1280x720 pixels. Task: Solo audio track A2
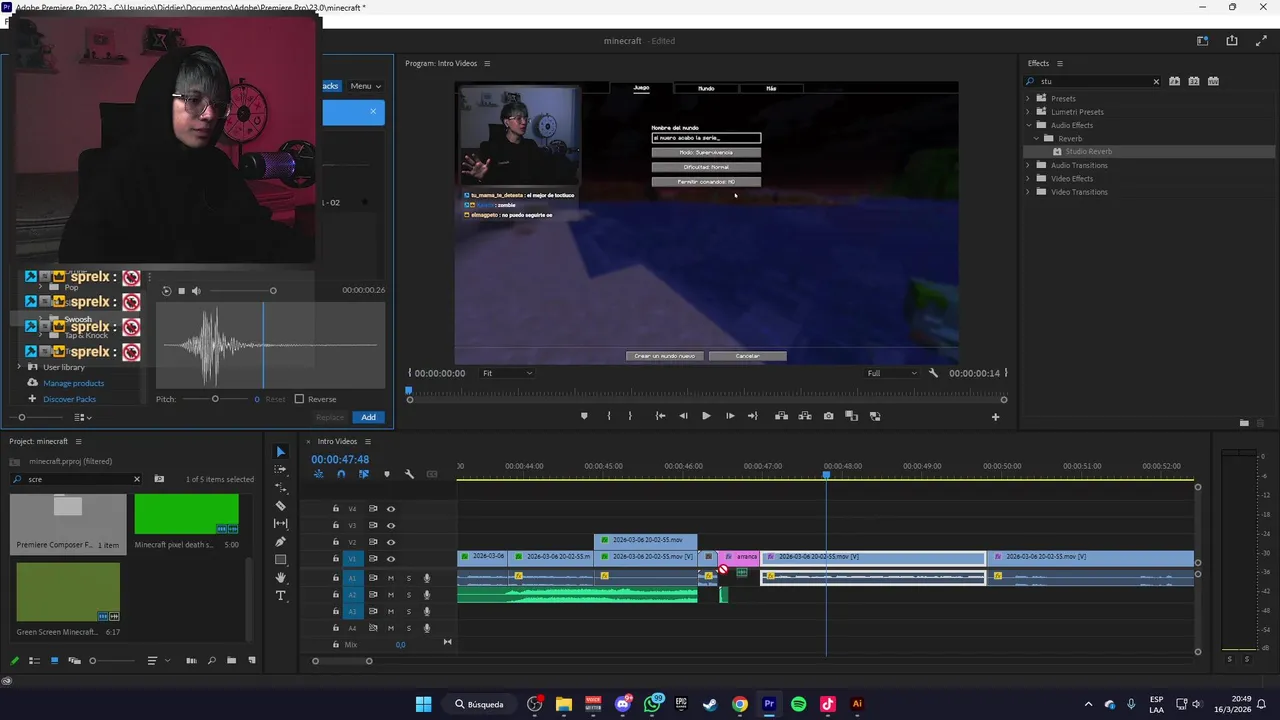[408, 595]
